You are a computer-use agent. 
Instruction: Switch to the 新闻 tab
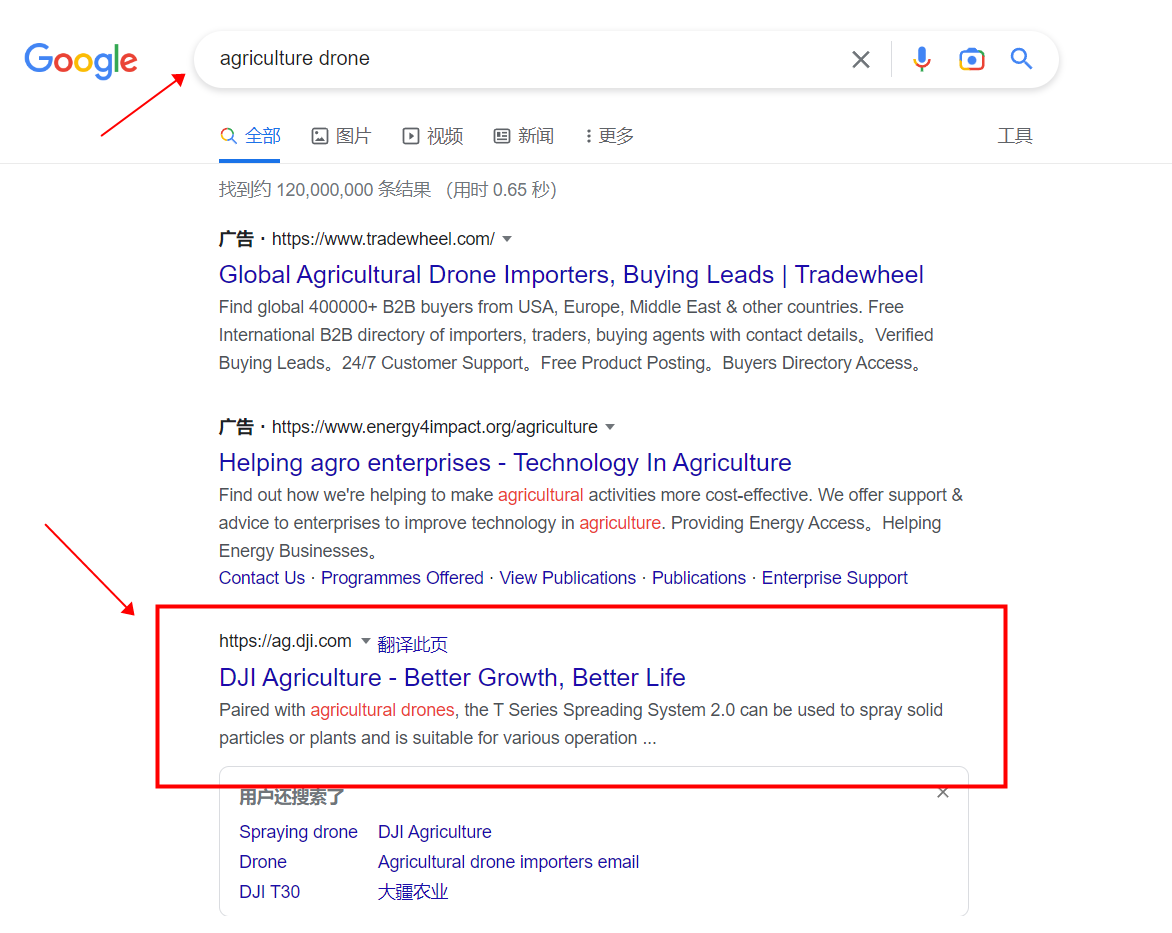524,136
